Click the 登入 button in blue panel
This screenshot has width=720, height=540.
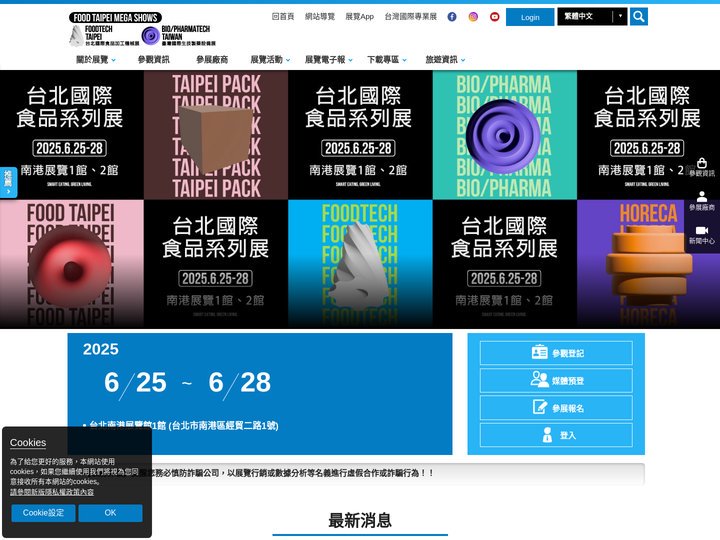click(x=556, y=435)
